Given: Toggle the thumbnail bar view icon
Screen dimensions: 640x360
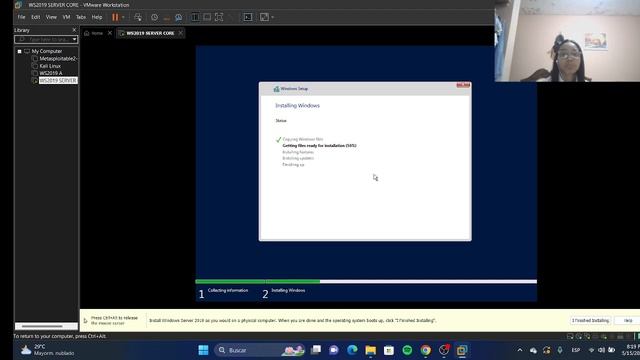Looking at the screenshot, I should tap(207, 17).
